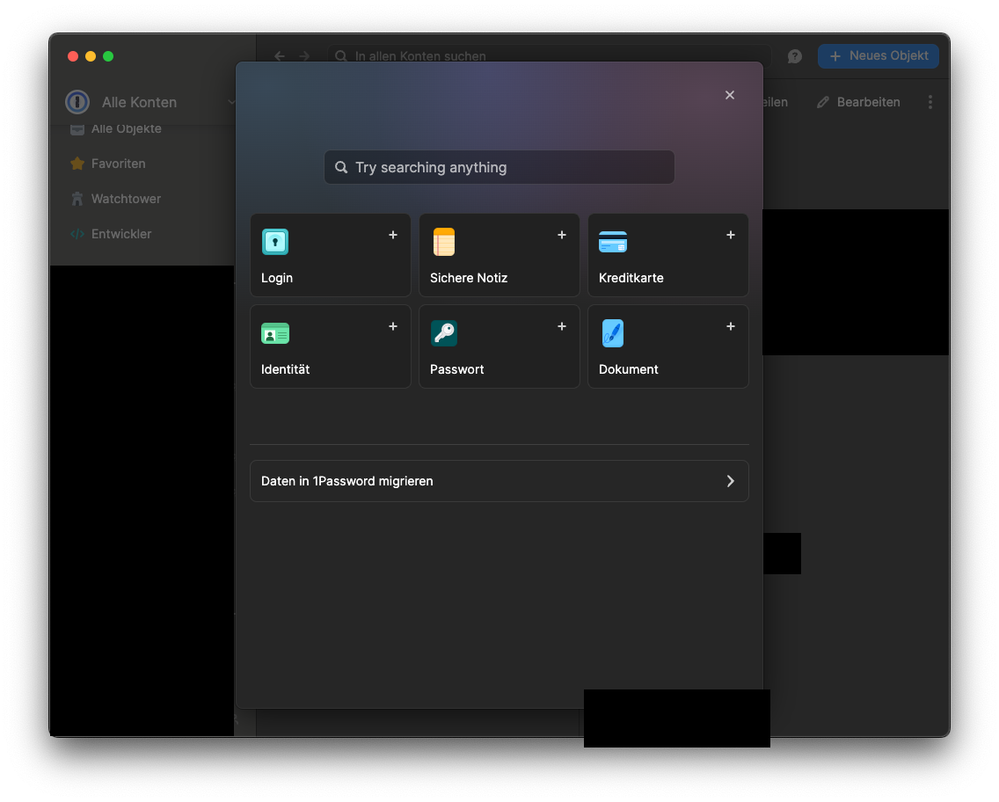Click the Bearbeiten pencil icon
The width and height of the screenshot is (999, 802).
click(823, 102)
